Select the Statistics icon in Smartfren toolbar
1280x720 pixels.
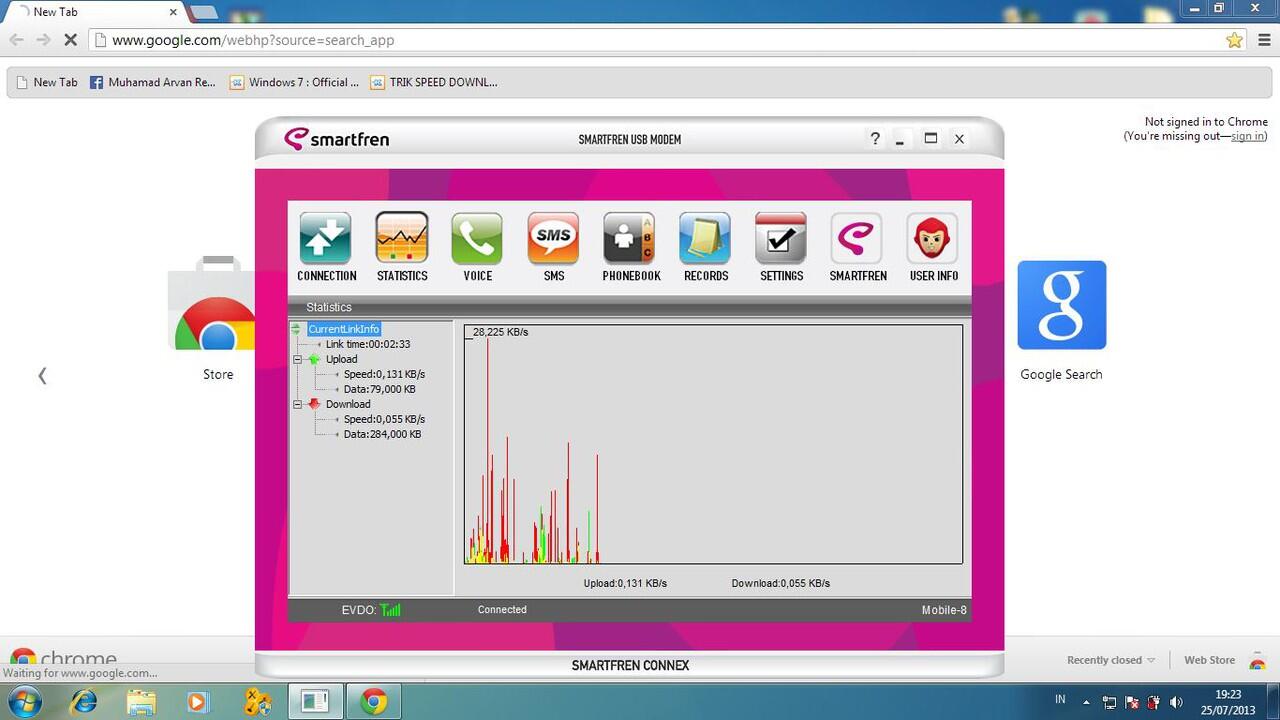(402, 239)
